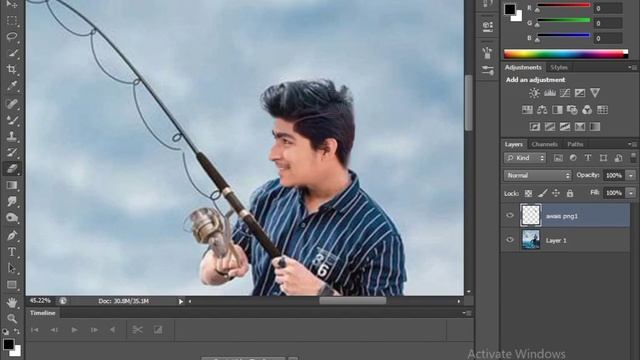Add a Hue/Saturation adjustment

pyautogui.click(x=527, y=110)
